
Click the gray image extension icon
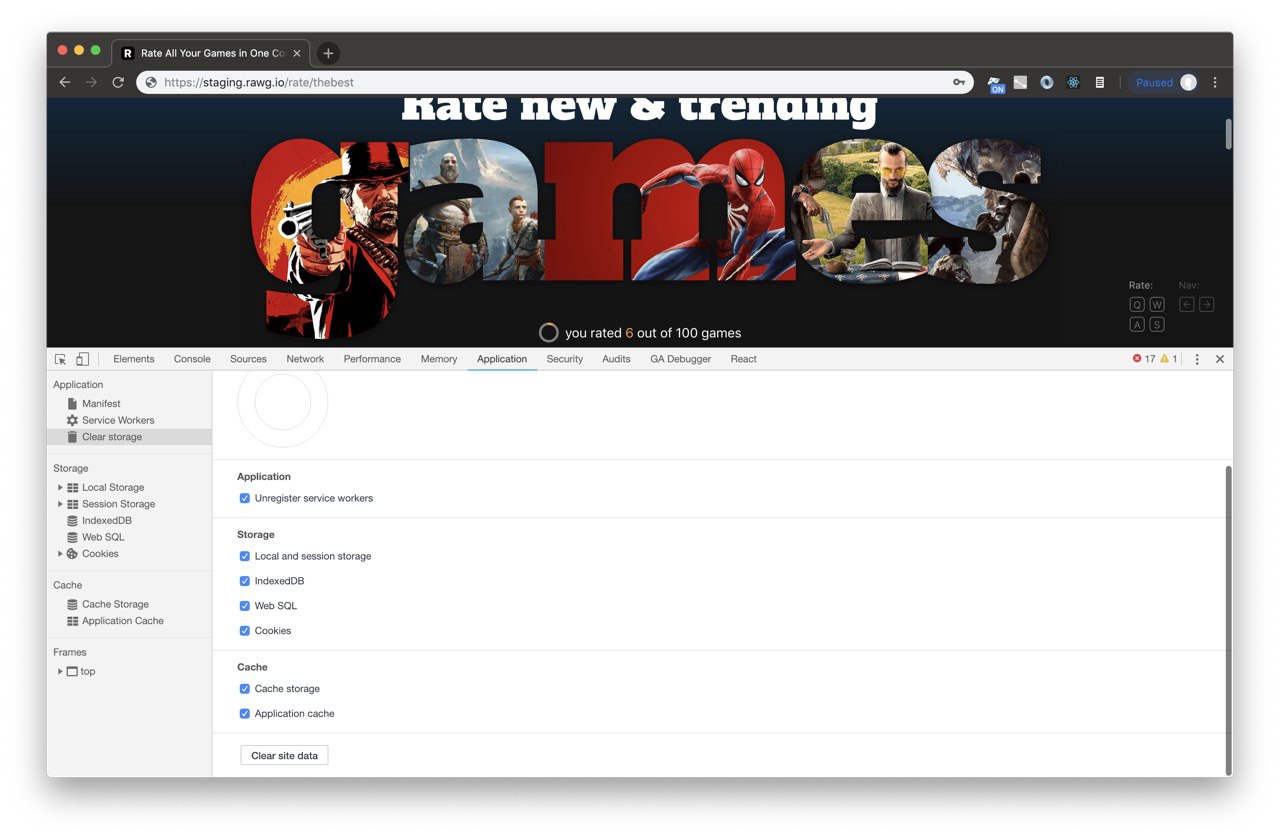point(1020,83)
